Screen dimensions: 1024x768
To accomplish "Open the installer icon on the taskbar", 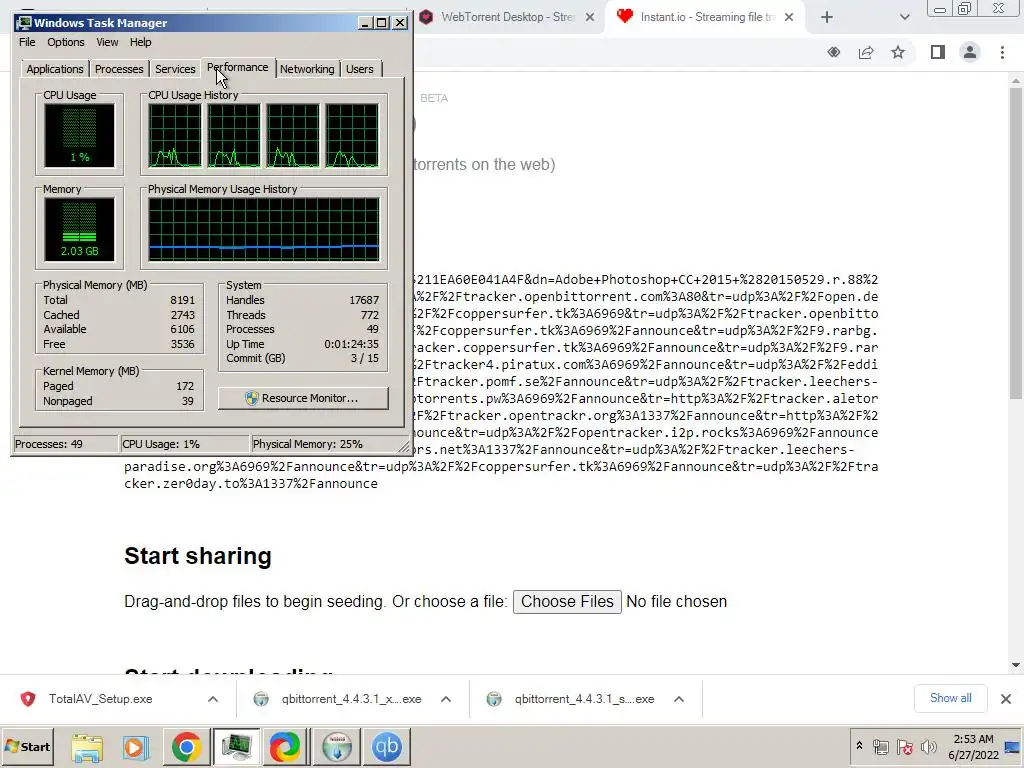I will [x=337, y=747].
